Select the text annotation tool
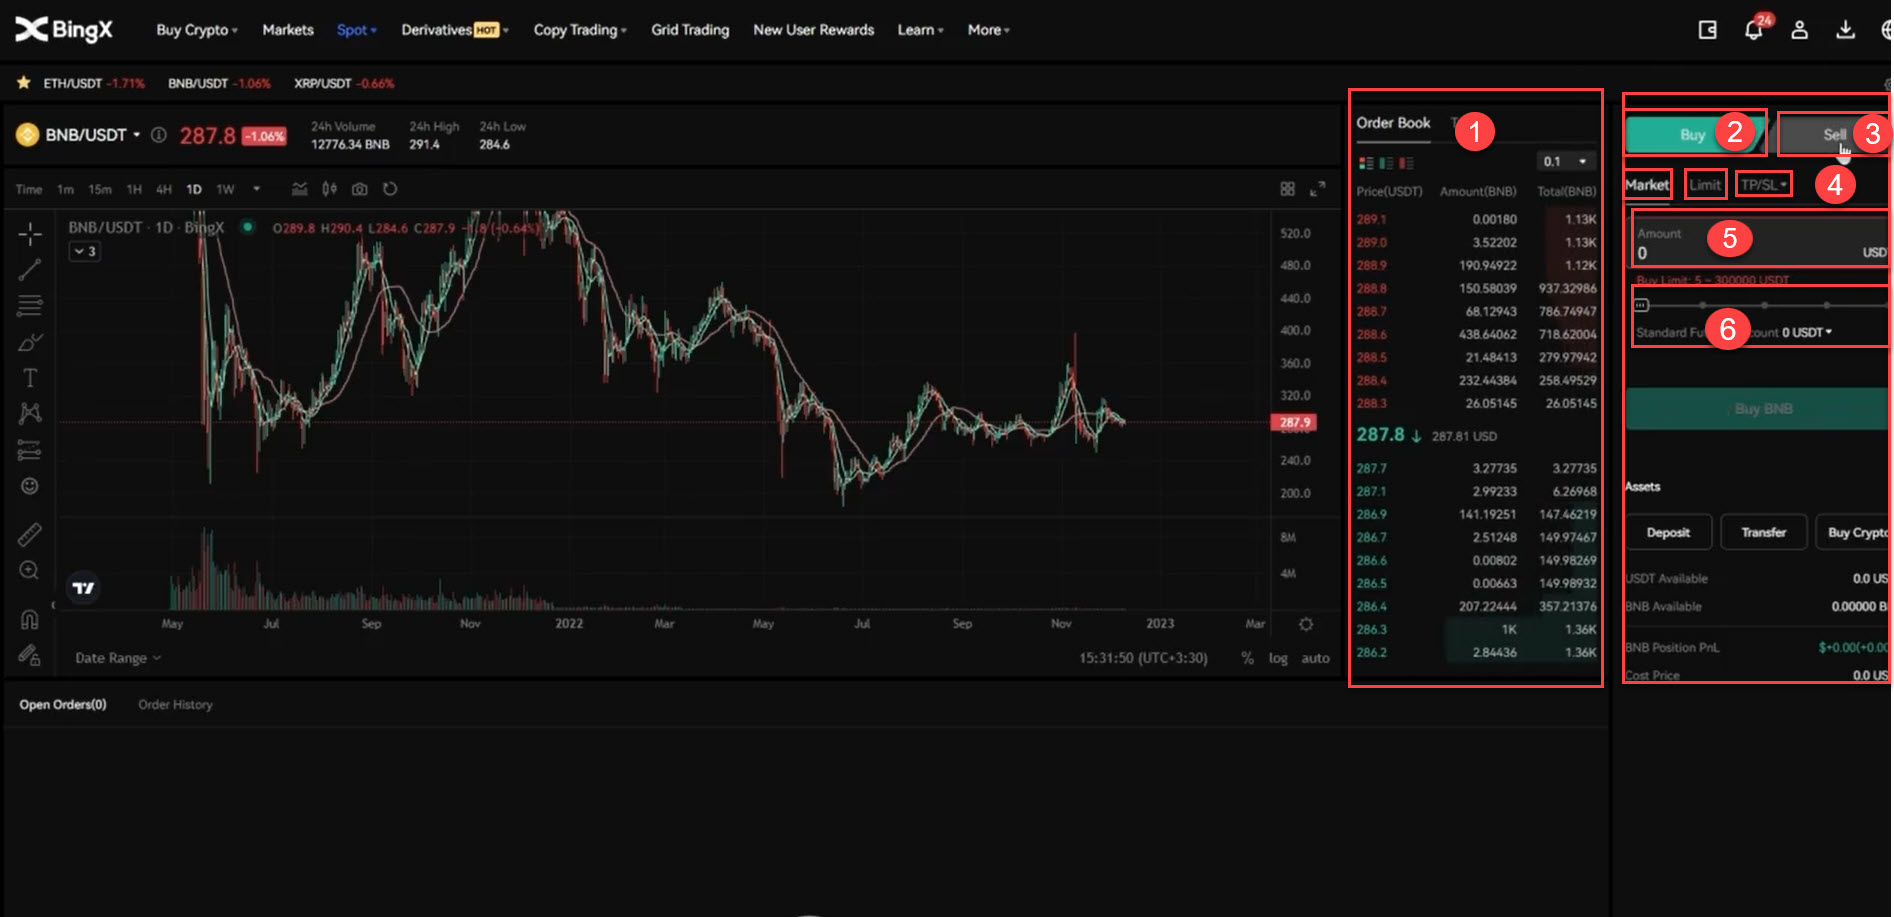Image resolution: width=1894 pixels, height=917 pixels. pyautogui.click(x=30, y=378)
